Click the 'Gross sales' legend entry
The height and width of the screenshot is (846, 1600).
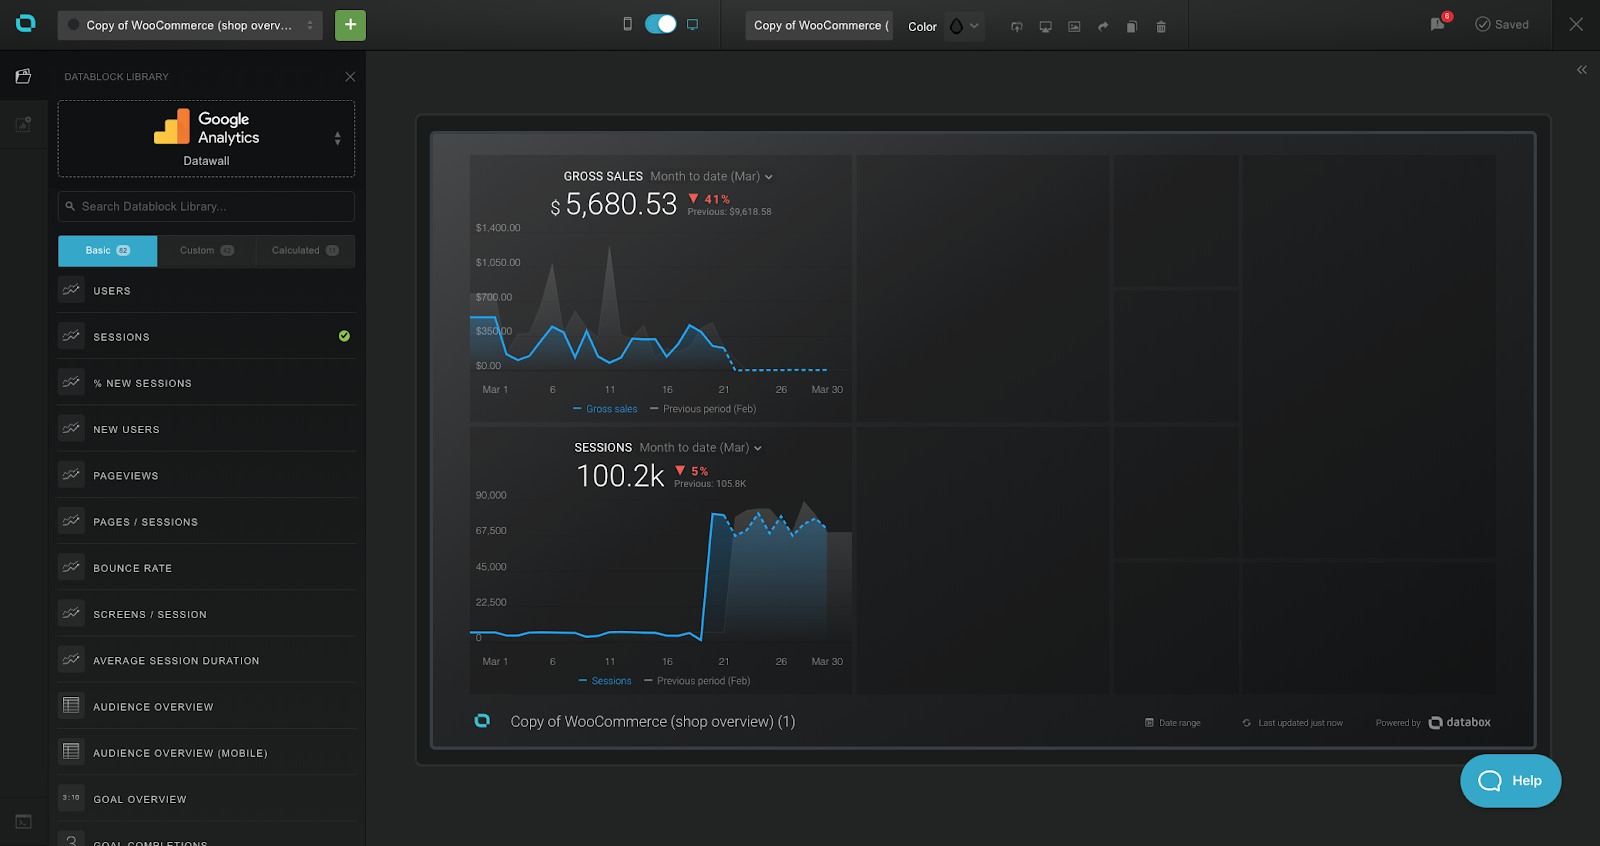click(x=605, y=409)
